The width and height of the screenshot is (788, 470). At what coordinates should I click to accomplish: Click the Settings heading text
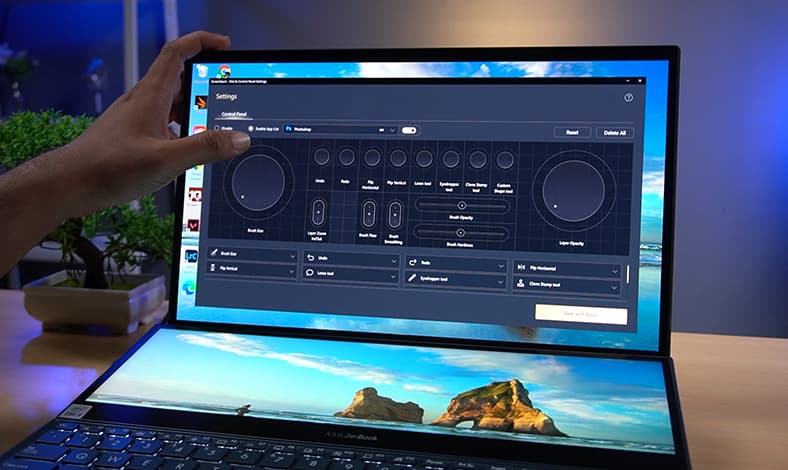click(x=226, y=96)
